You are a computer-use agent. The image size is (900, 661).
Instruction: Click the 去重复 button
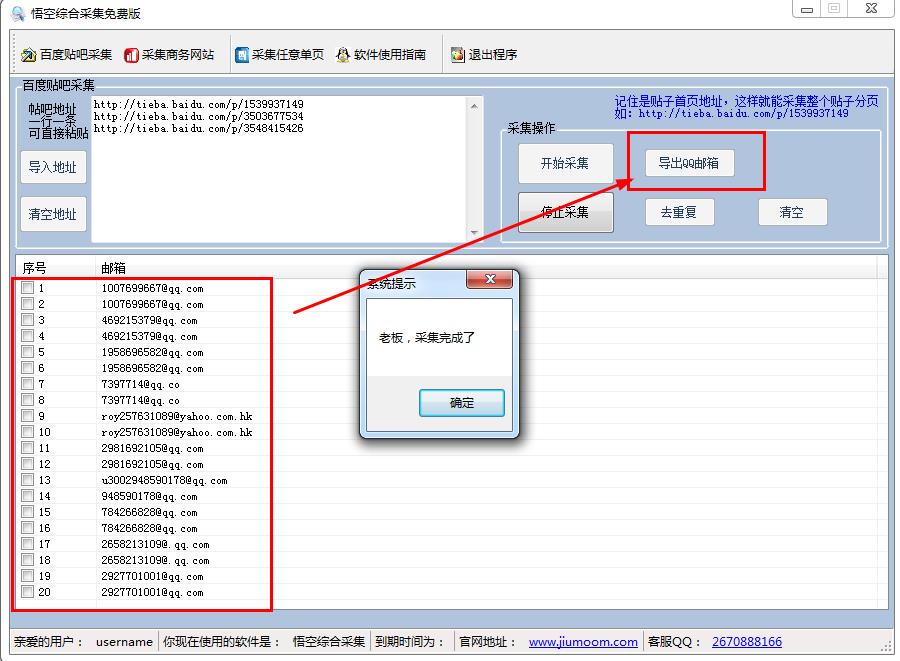pos(679,212)
